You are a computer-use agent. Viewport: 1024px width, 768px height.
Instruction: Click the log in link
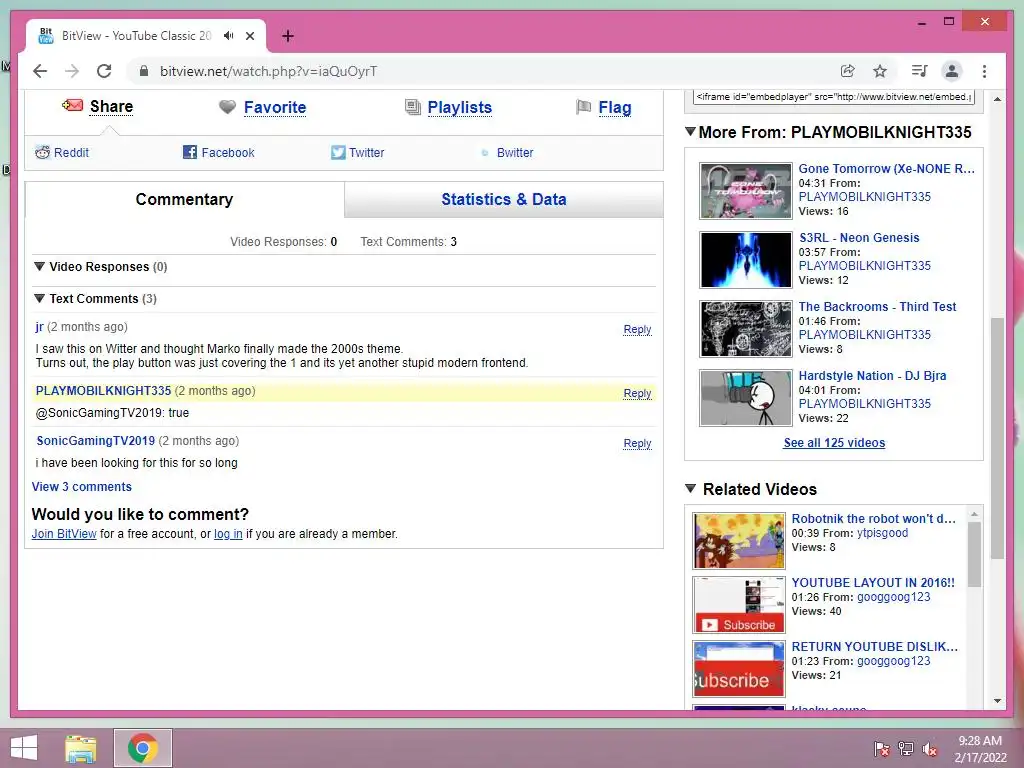point(228,534)
